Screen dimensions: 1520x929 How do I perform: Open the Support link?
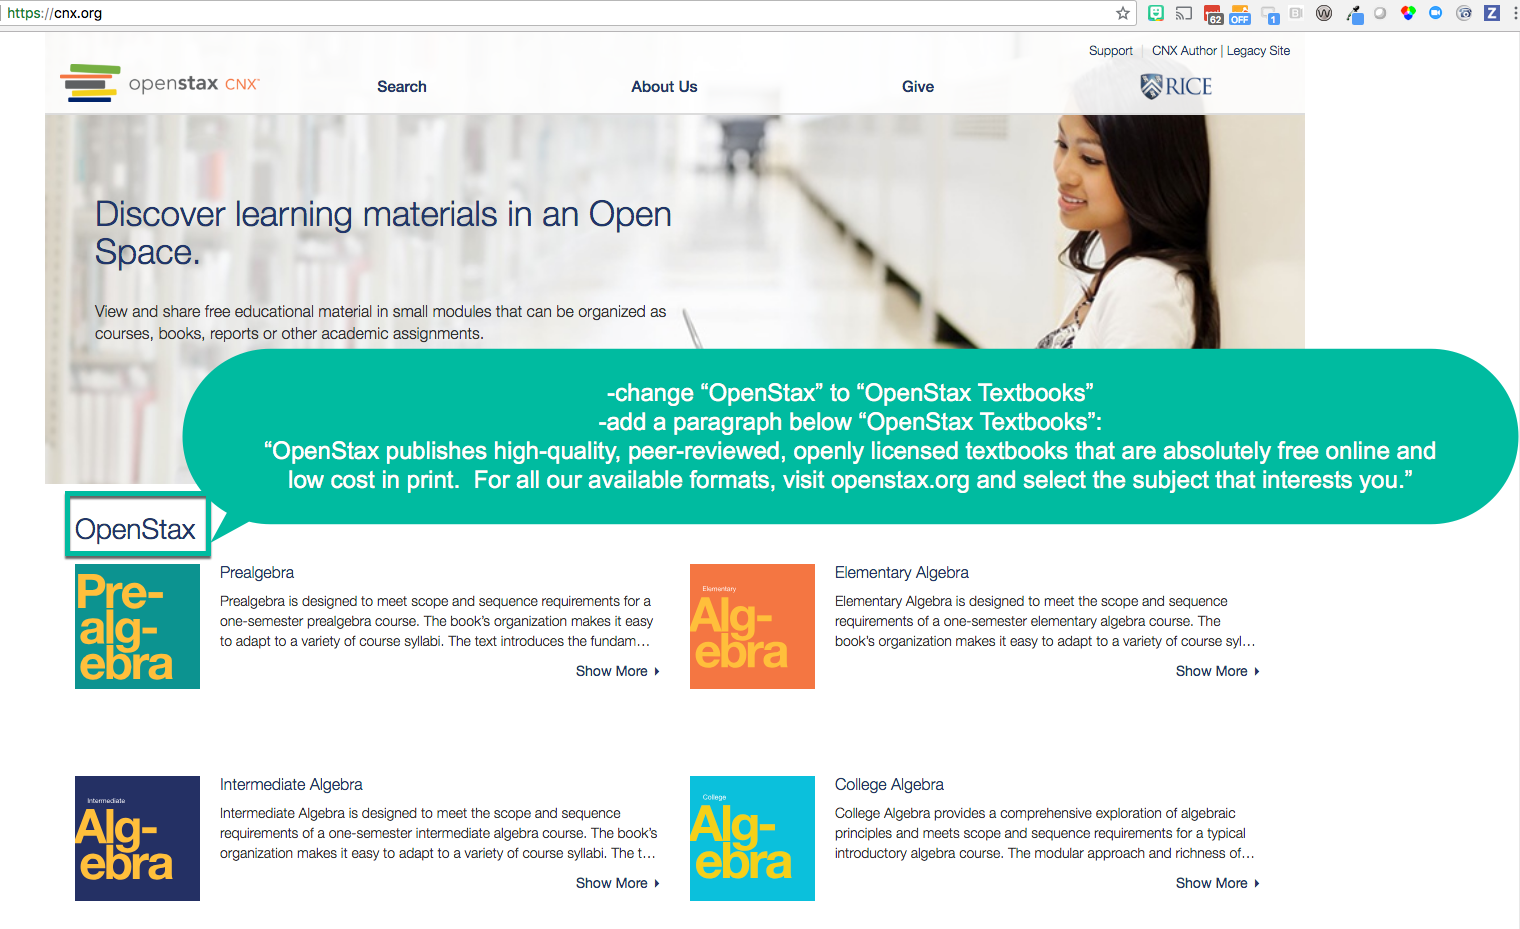point(1110,50)
